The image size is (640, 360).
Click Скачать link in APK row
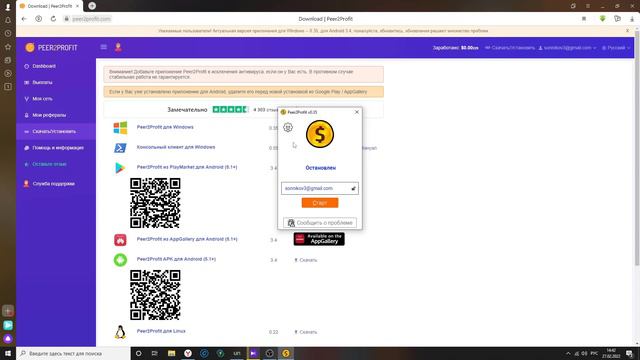[306, 260]
